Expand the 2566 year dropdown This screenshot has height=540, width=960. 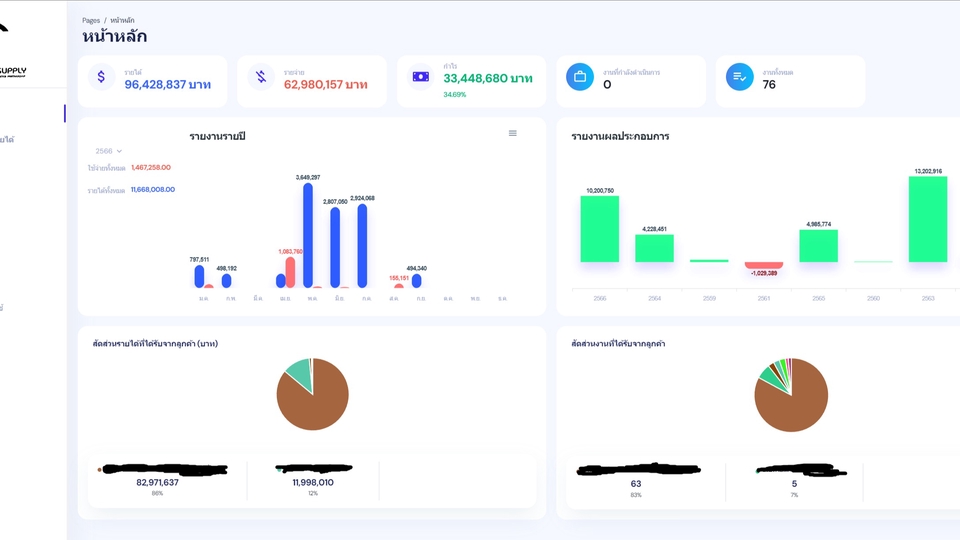(108, 151)
